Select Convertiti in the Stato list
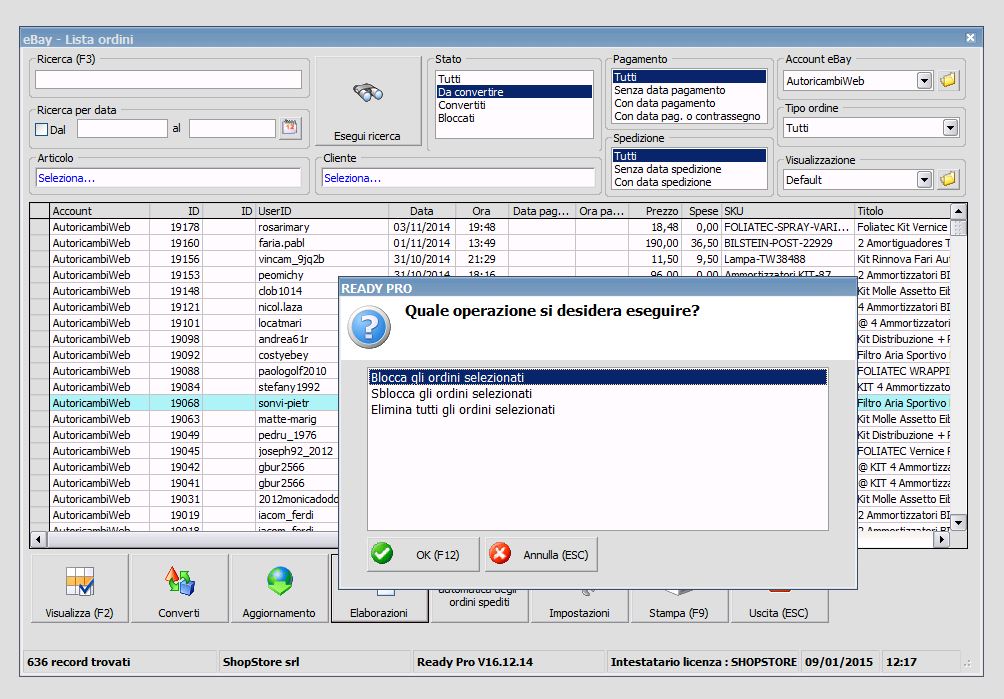Screen dimensions: 1004x699 [462, 105]
